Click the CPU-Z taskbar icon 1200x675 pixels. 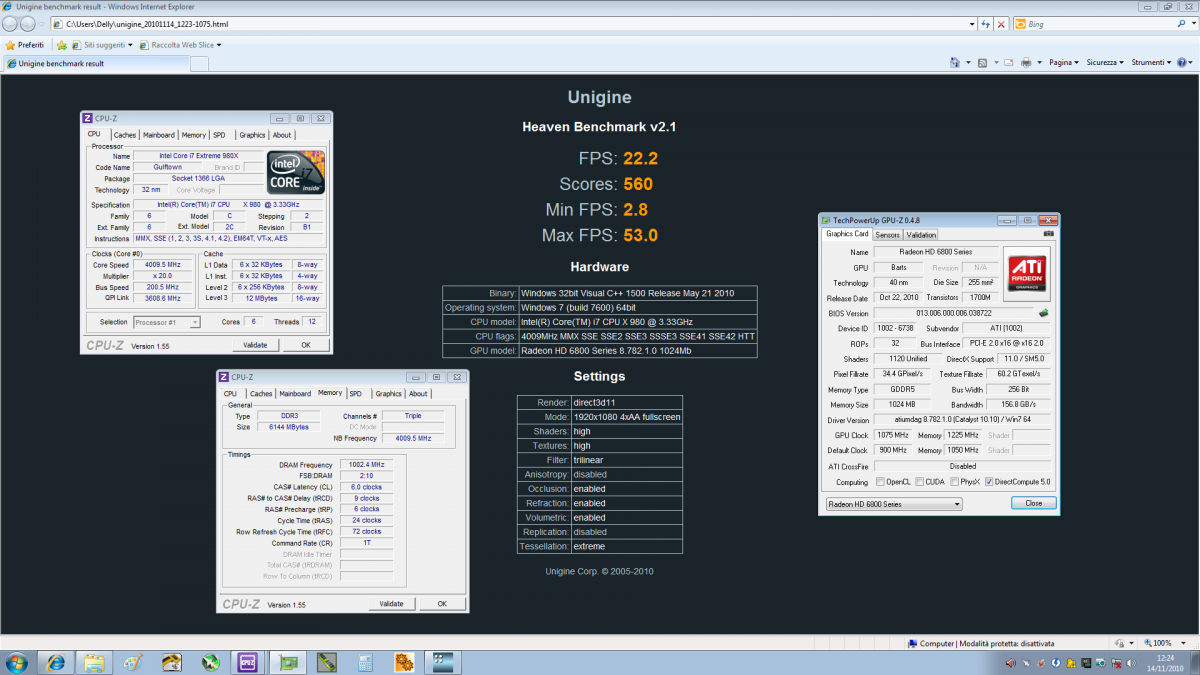(246, 662)
